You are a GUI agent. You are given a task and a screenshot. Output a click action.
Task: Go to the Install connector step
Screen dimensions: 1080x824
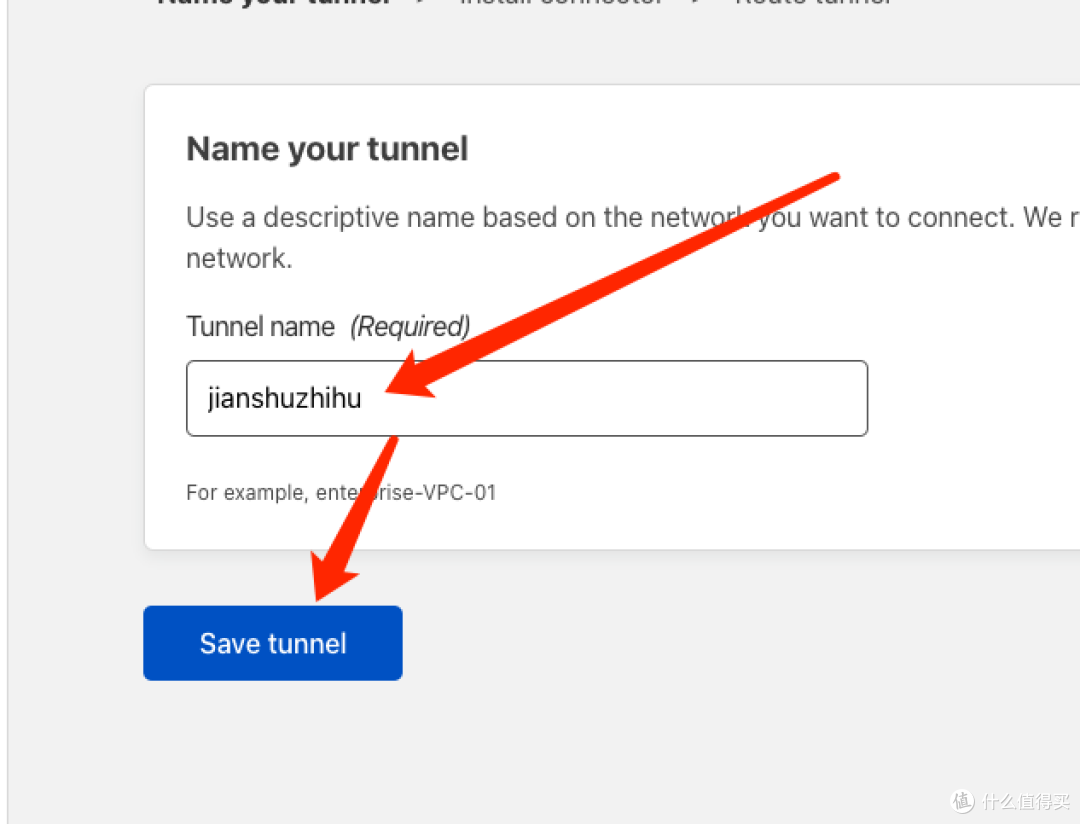pos(560,3)
